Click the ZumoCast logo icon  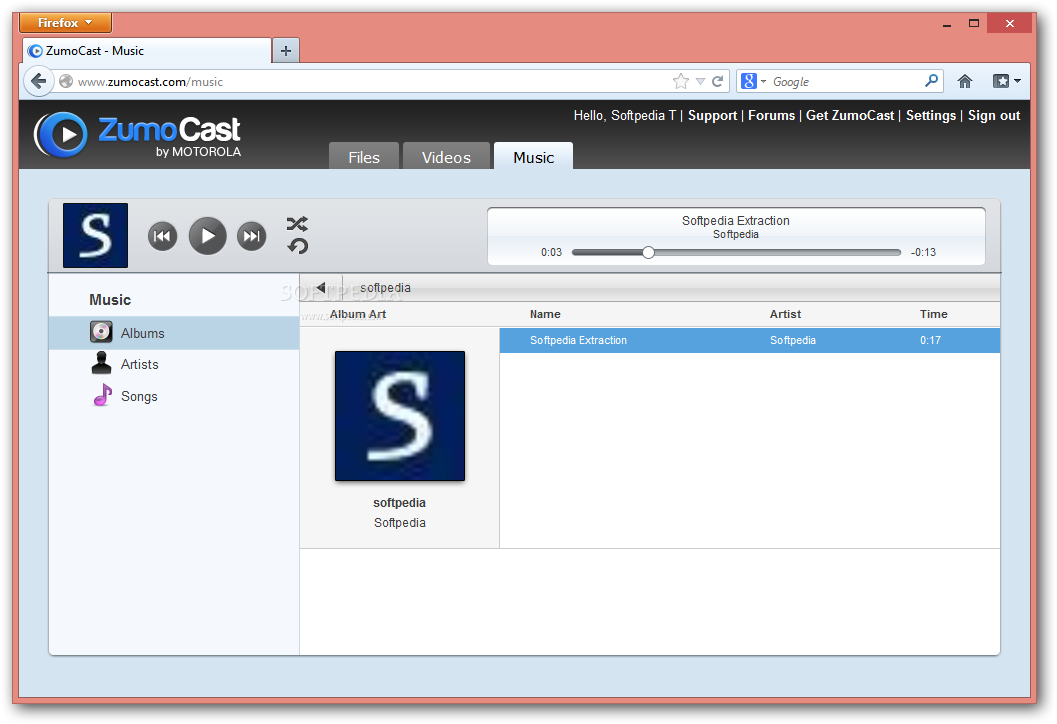tap(61, 134)
